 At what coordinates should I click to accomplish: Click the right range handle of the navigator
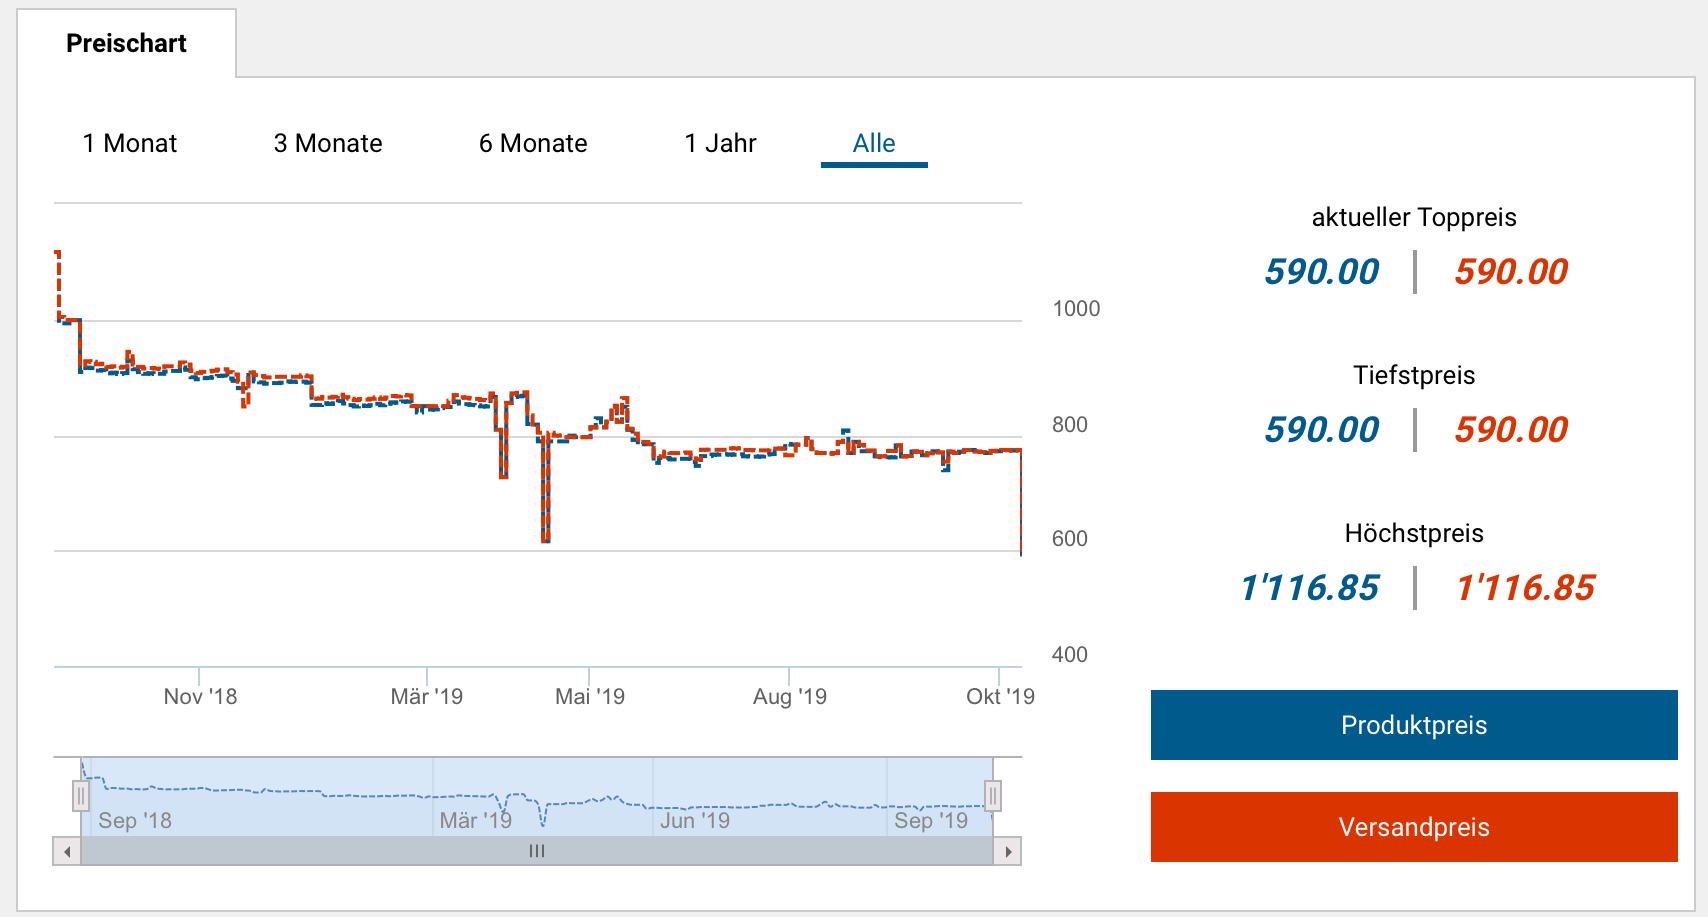pyautogui.click(x=992, y=796)
